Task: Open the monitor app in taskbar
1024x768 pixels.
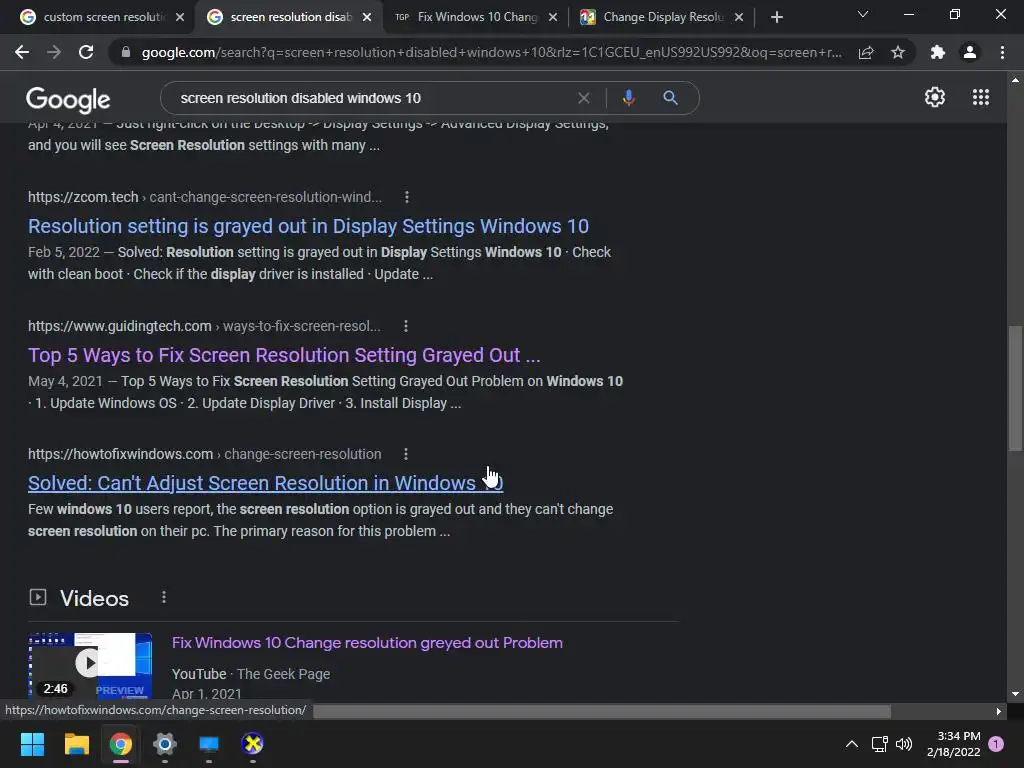Action: point(209,744)
